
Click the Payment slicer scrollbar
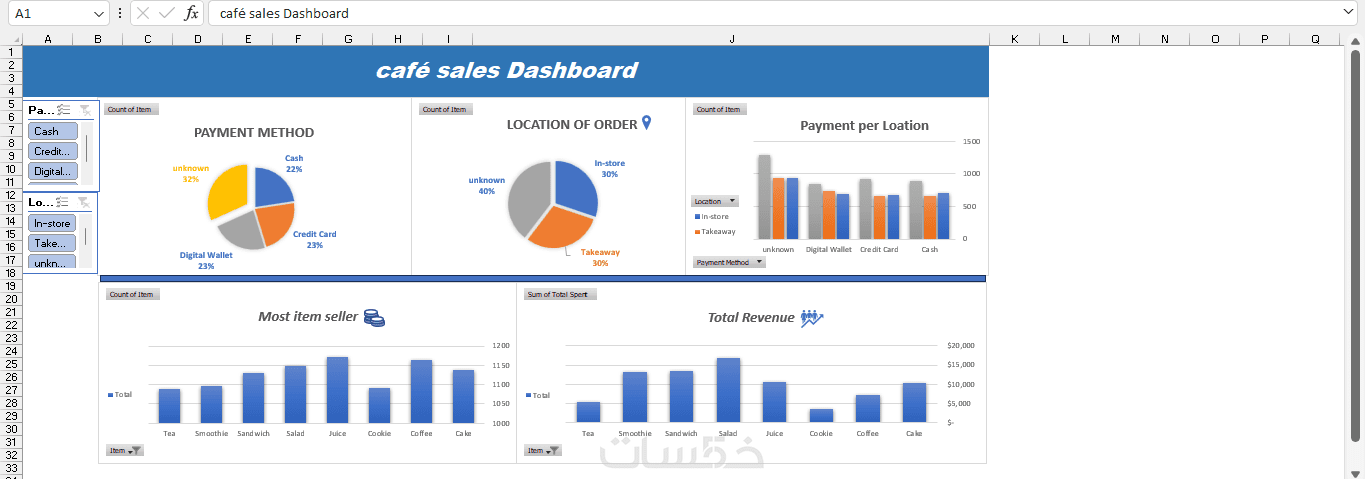click(x=86, y=149)
